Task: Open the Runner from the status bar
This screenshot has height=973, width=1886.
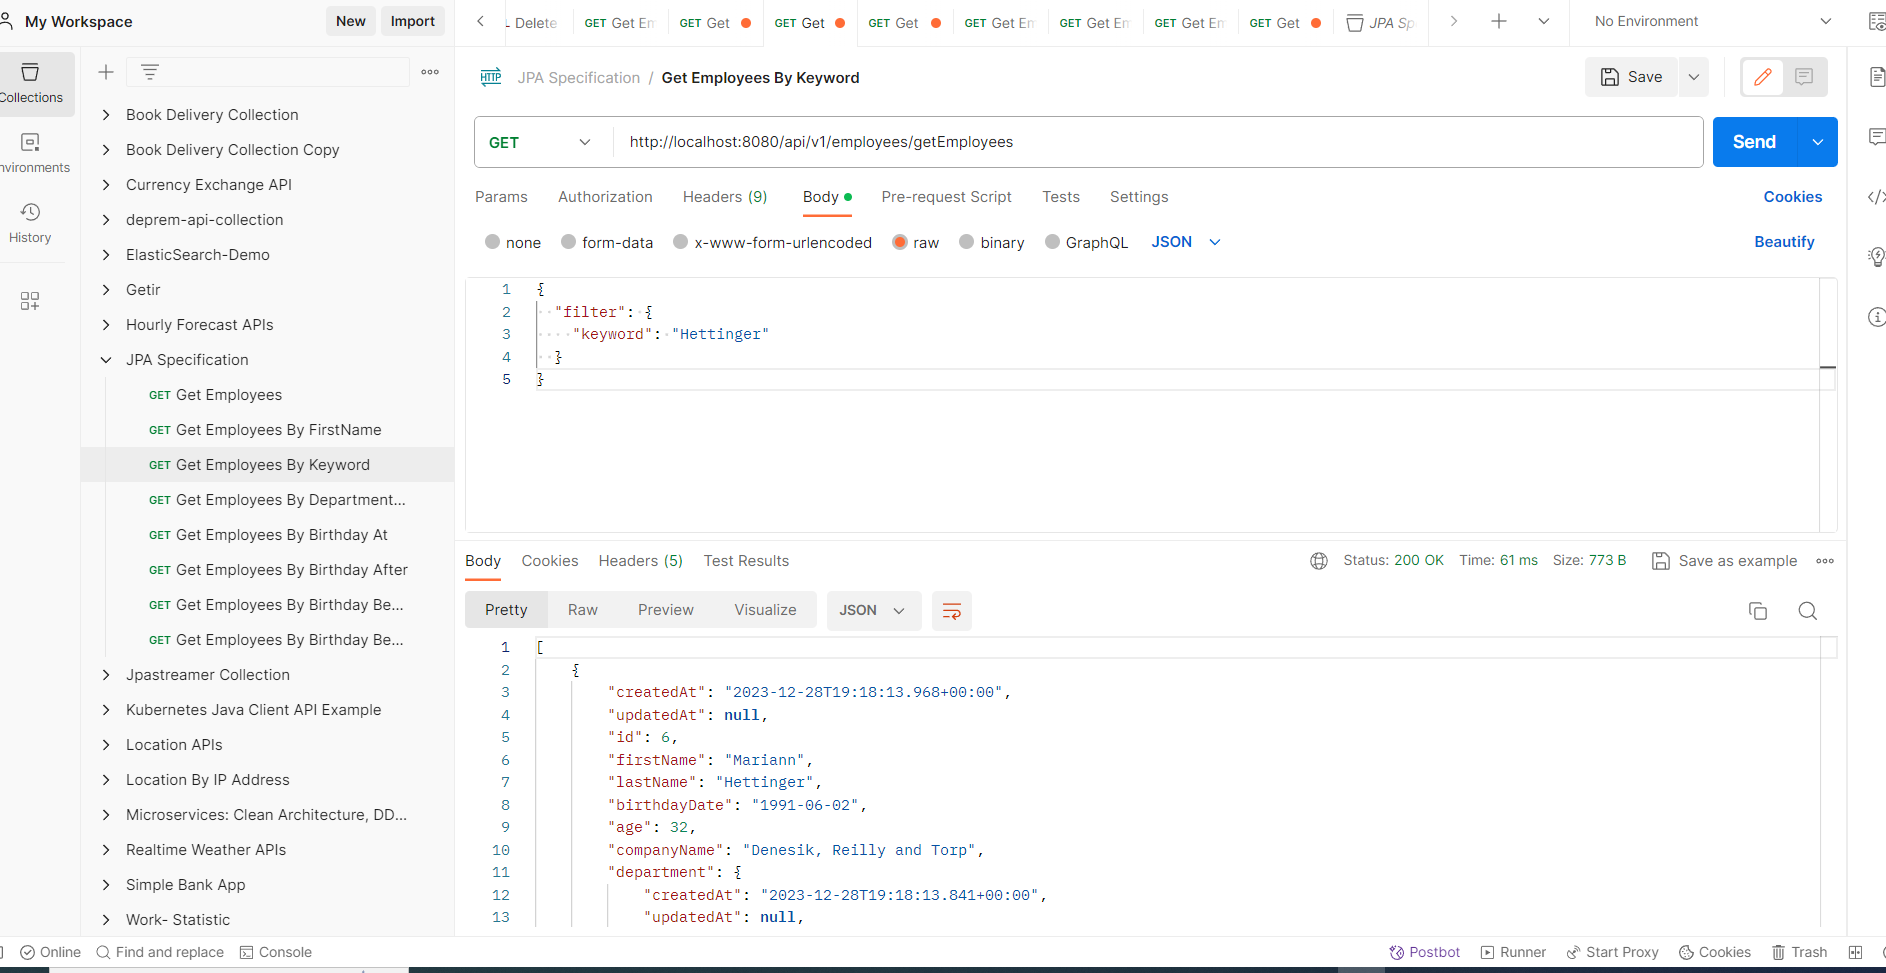Action: (1513, 952)
